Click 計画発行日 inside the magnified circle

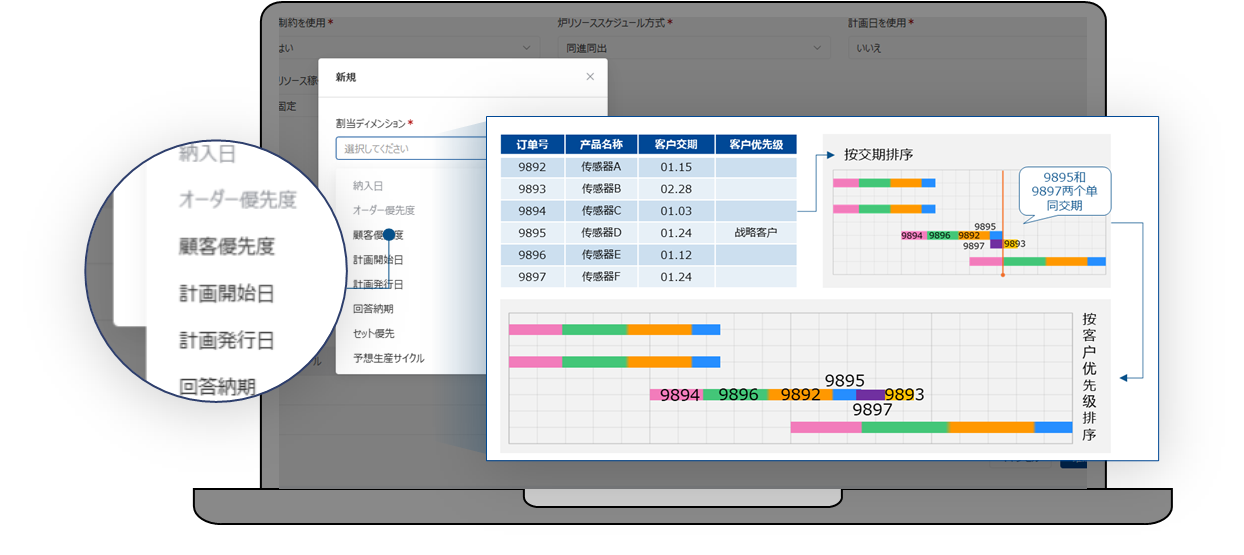[227, 341]
